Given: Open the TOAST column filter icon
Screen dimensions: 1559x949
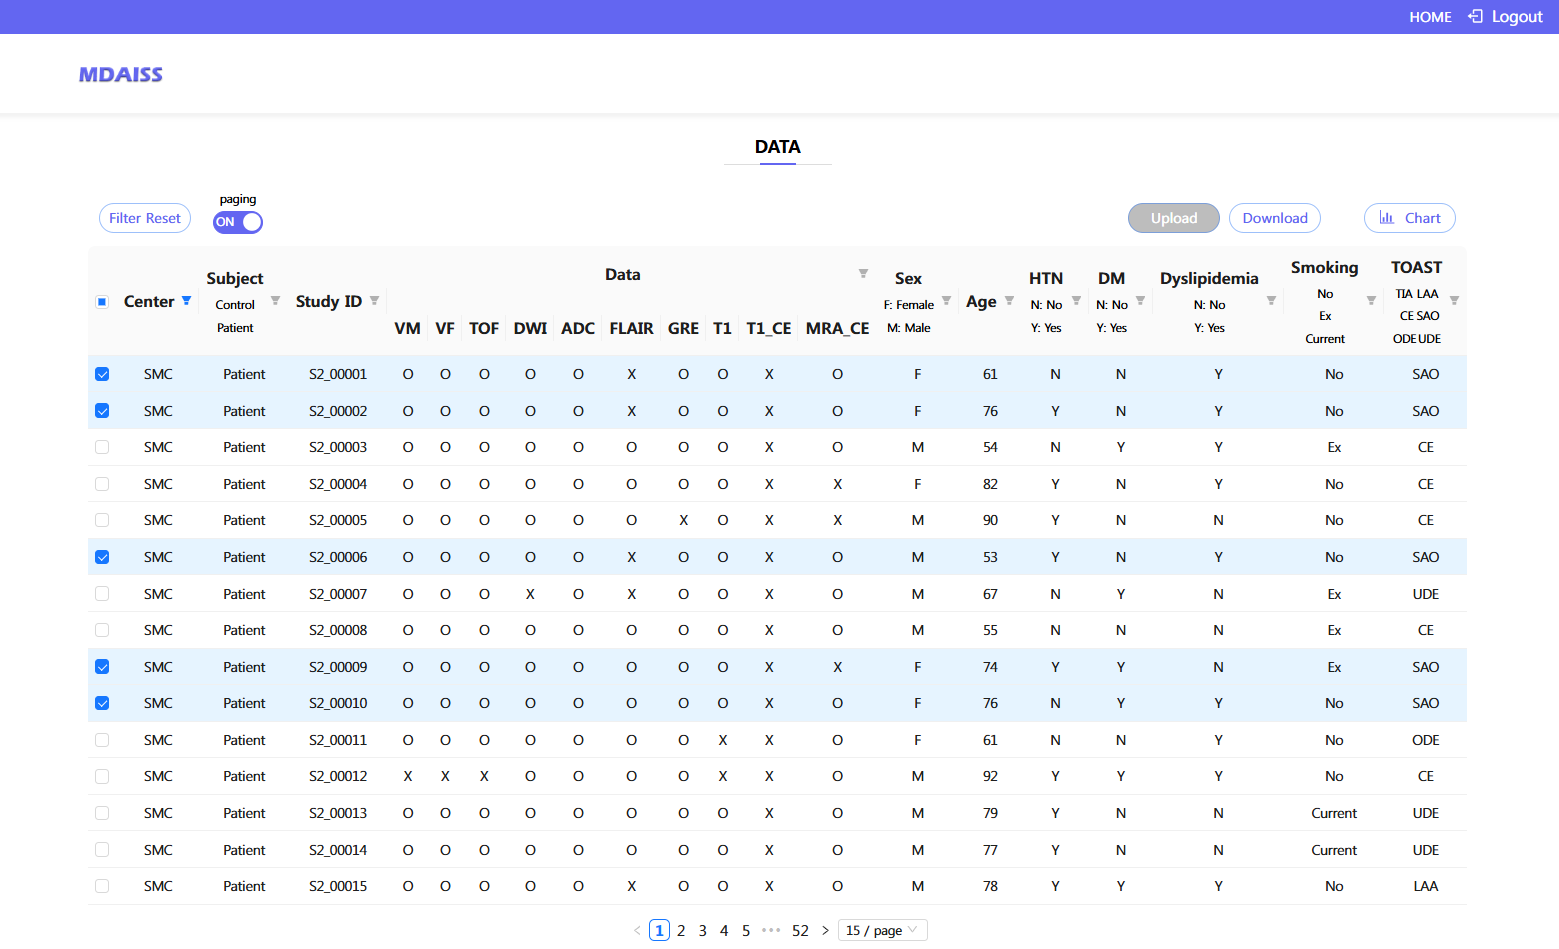Looking at the screenshot, I should pos(1454,301).
